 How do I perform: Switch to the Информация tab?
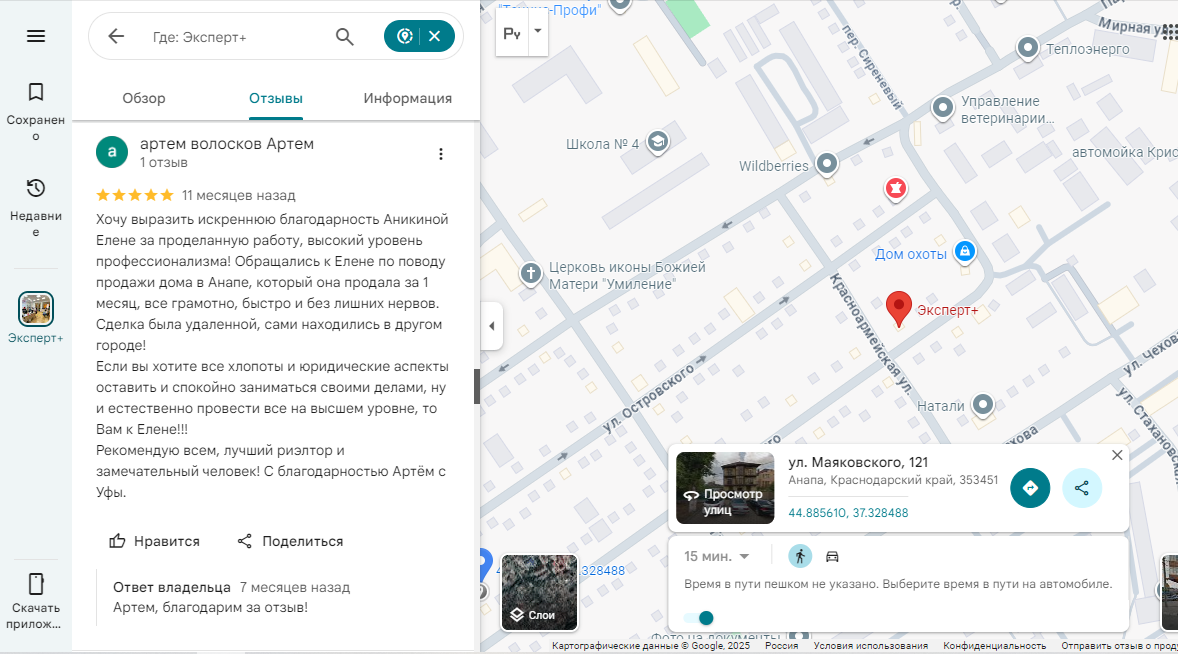coord(407,98)
